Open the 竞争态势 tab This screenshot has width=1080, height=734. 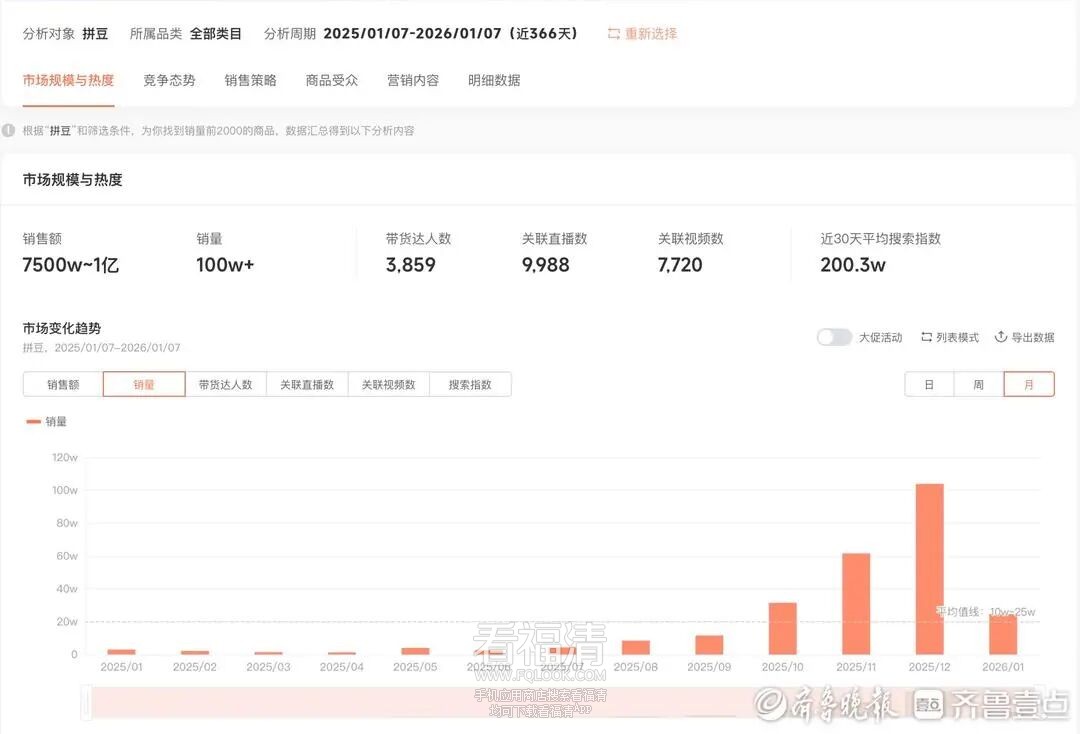169,80
